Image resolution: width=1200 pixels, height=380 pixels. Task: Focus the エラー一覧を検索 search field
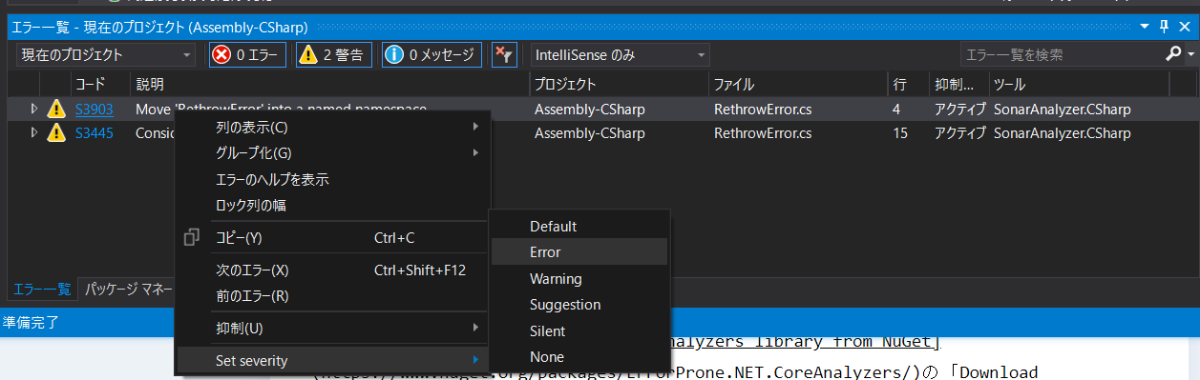coord(1060,55)
